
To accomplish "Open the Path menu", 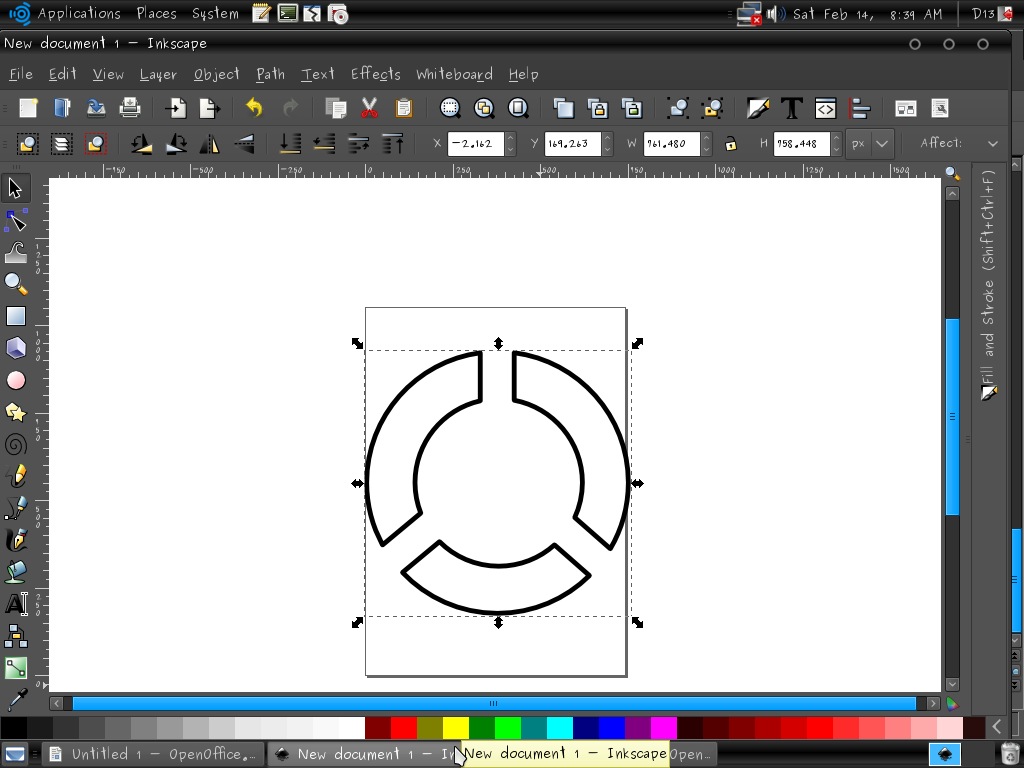I will coord(270,74).
